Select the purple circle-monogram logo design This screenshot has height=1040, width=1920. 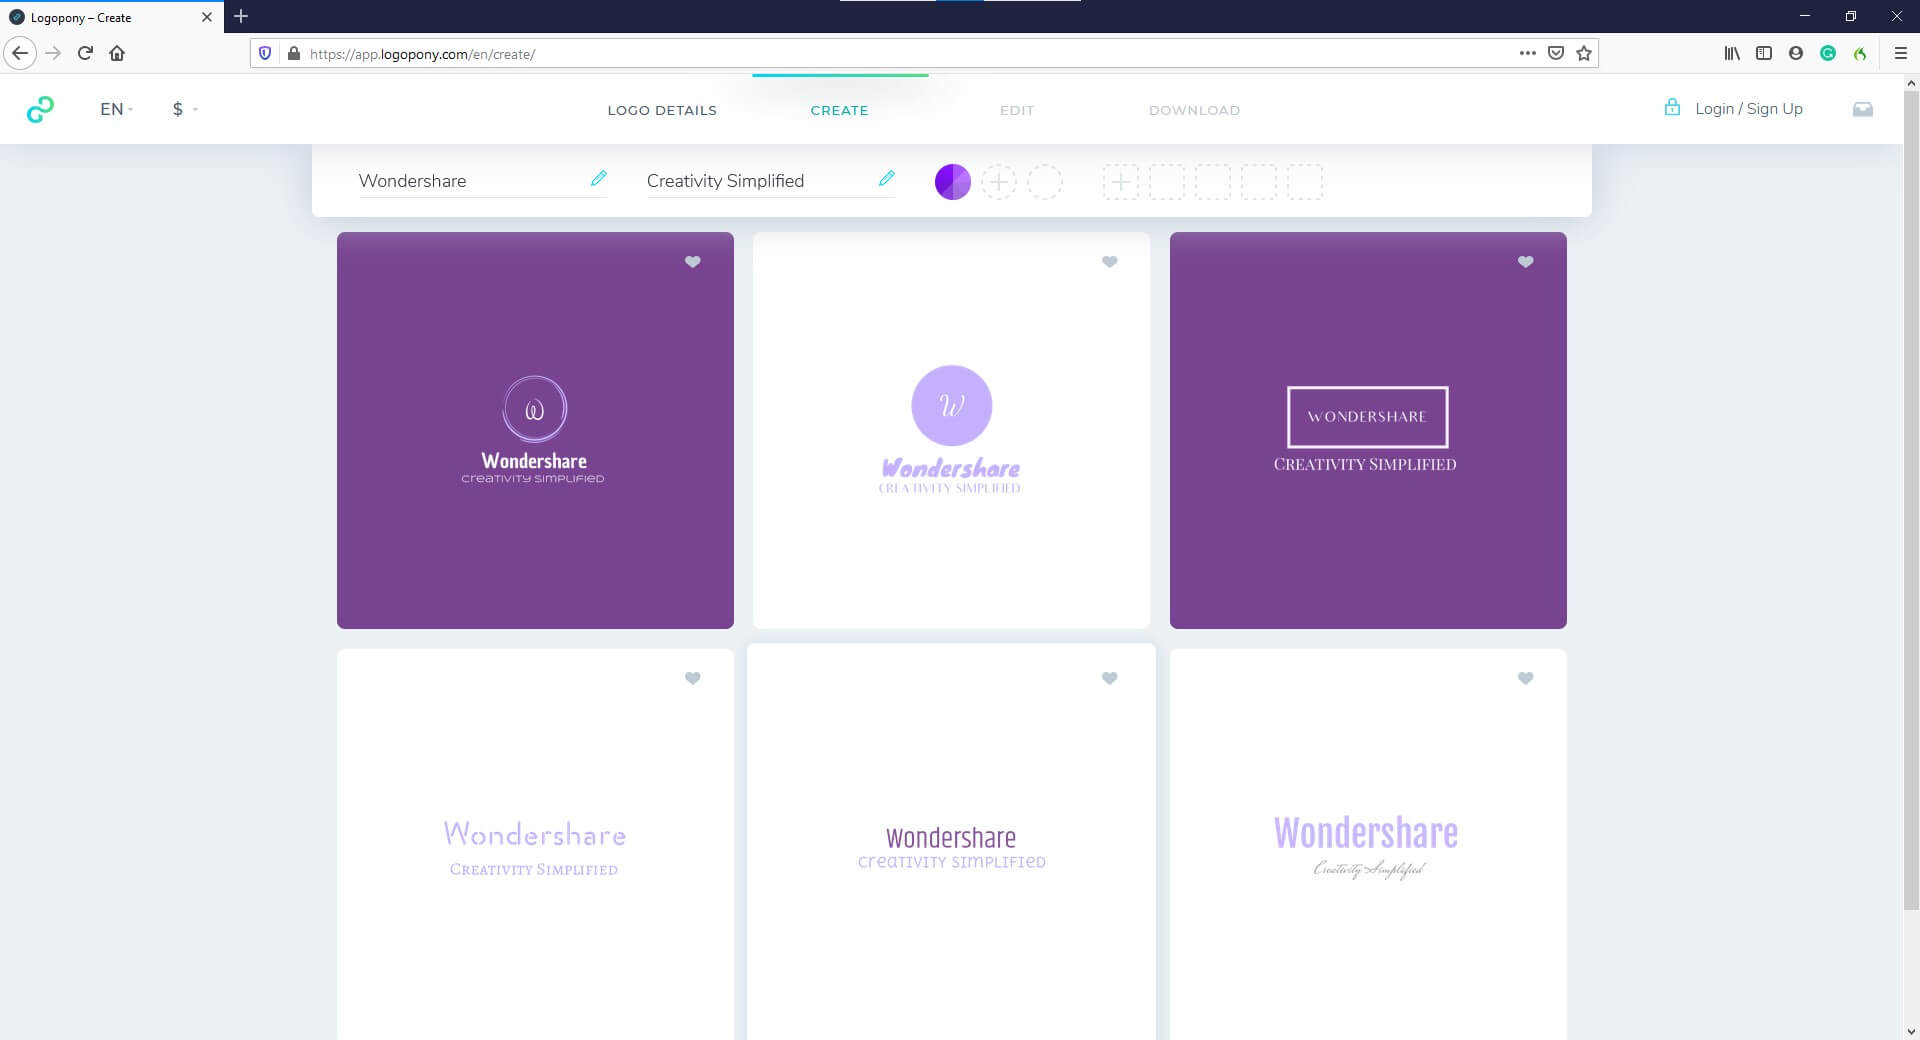535,430
